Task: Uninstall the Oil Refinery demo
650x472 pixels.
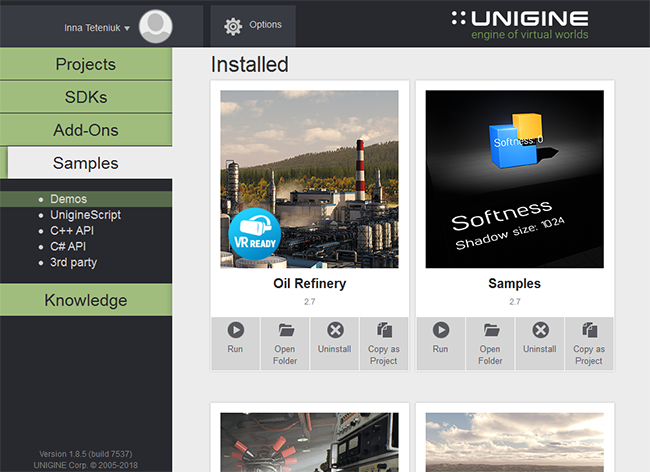Action: tap(335, 343)
